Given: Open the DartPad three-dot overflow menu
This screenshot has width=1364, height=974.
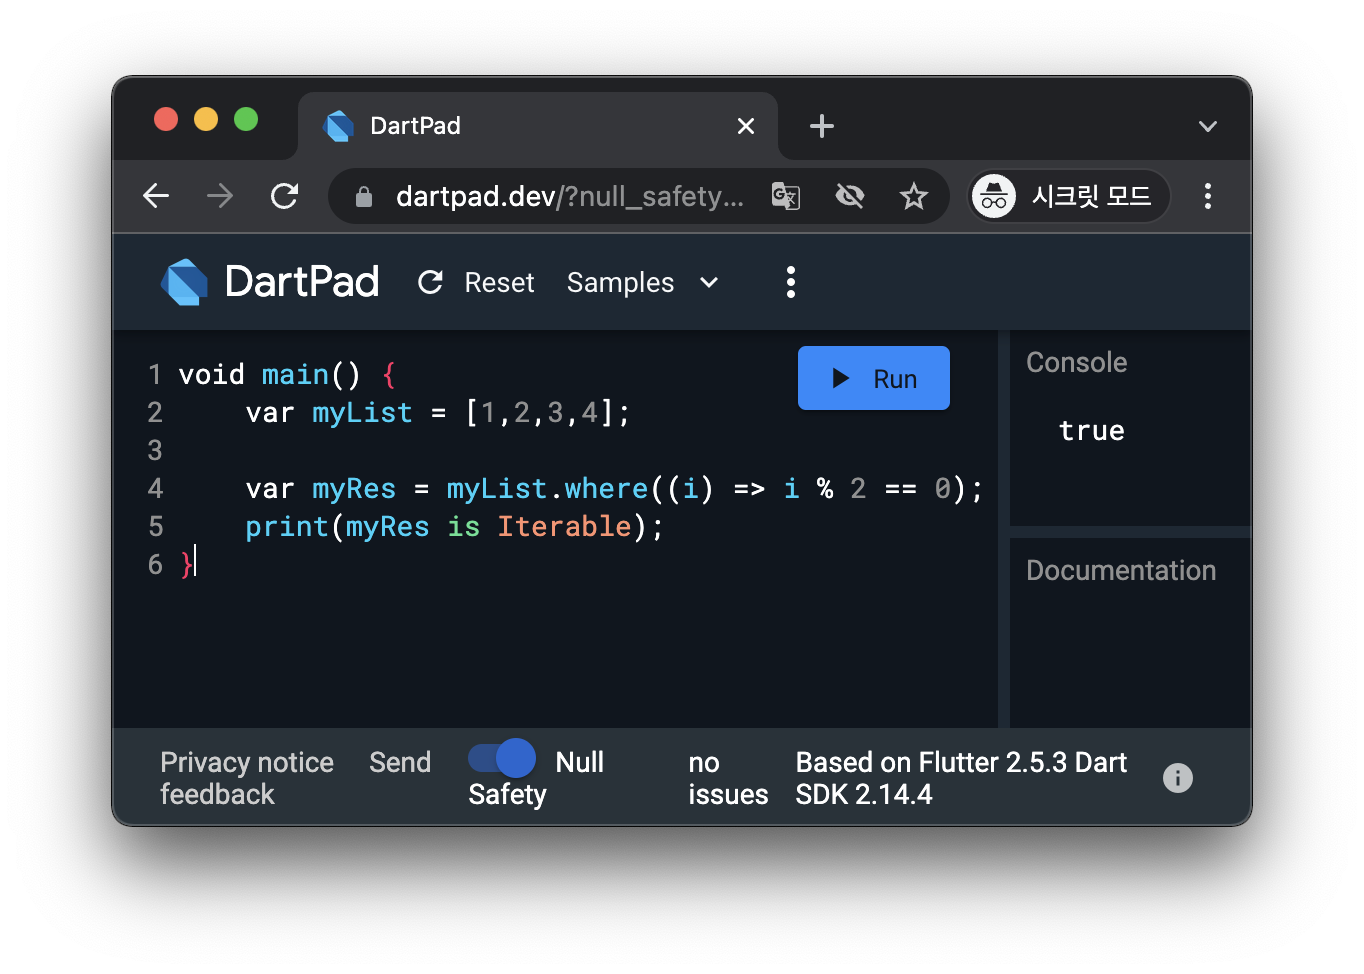Looking at the screenshot, I should coord(791,282).
